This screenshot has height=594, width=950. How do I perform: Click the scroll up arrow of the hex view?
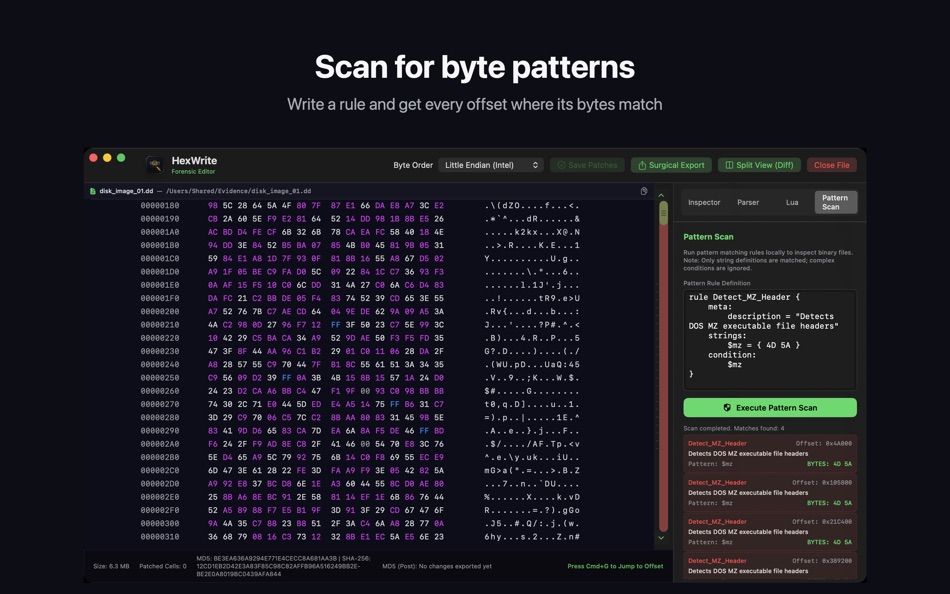(x=662, y=195)
